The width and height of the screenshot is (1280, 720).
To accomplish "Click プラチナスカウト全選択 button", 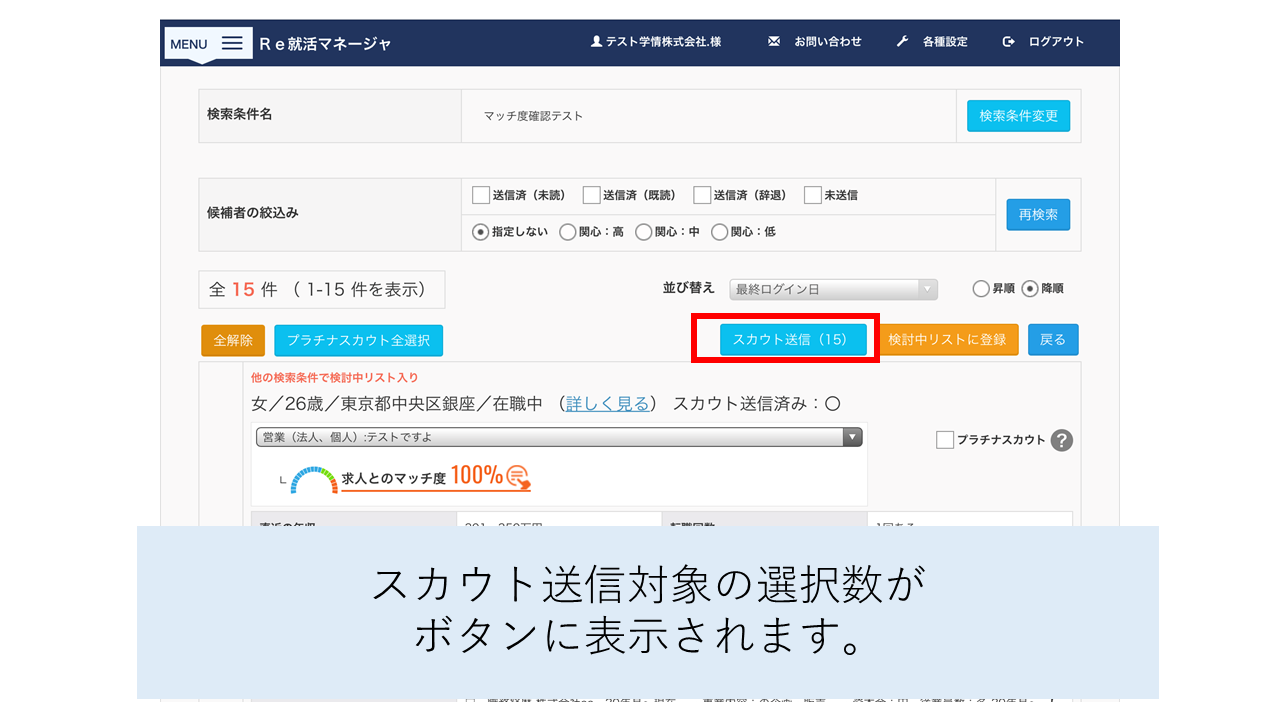I will click(x=358, y=340).
